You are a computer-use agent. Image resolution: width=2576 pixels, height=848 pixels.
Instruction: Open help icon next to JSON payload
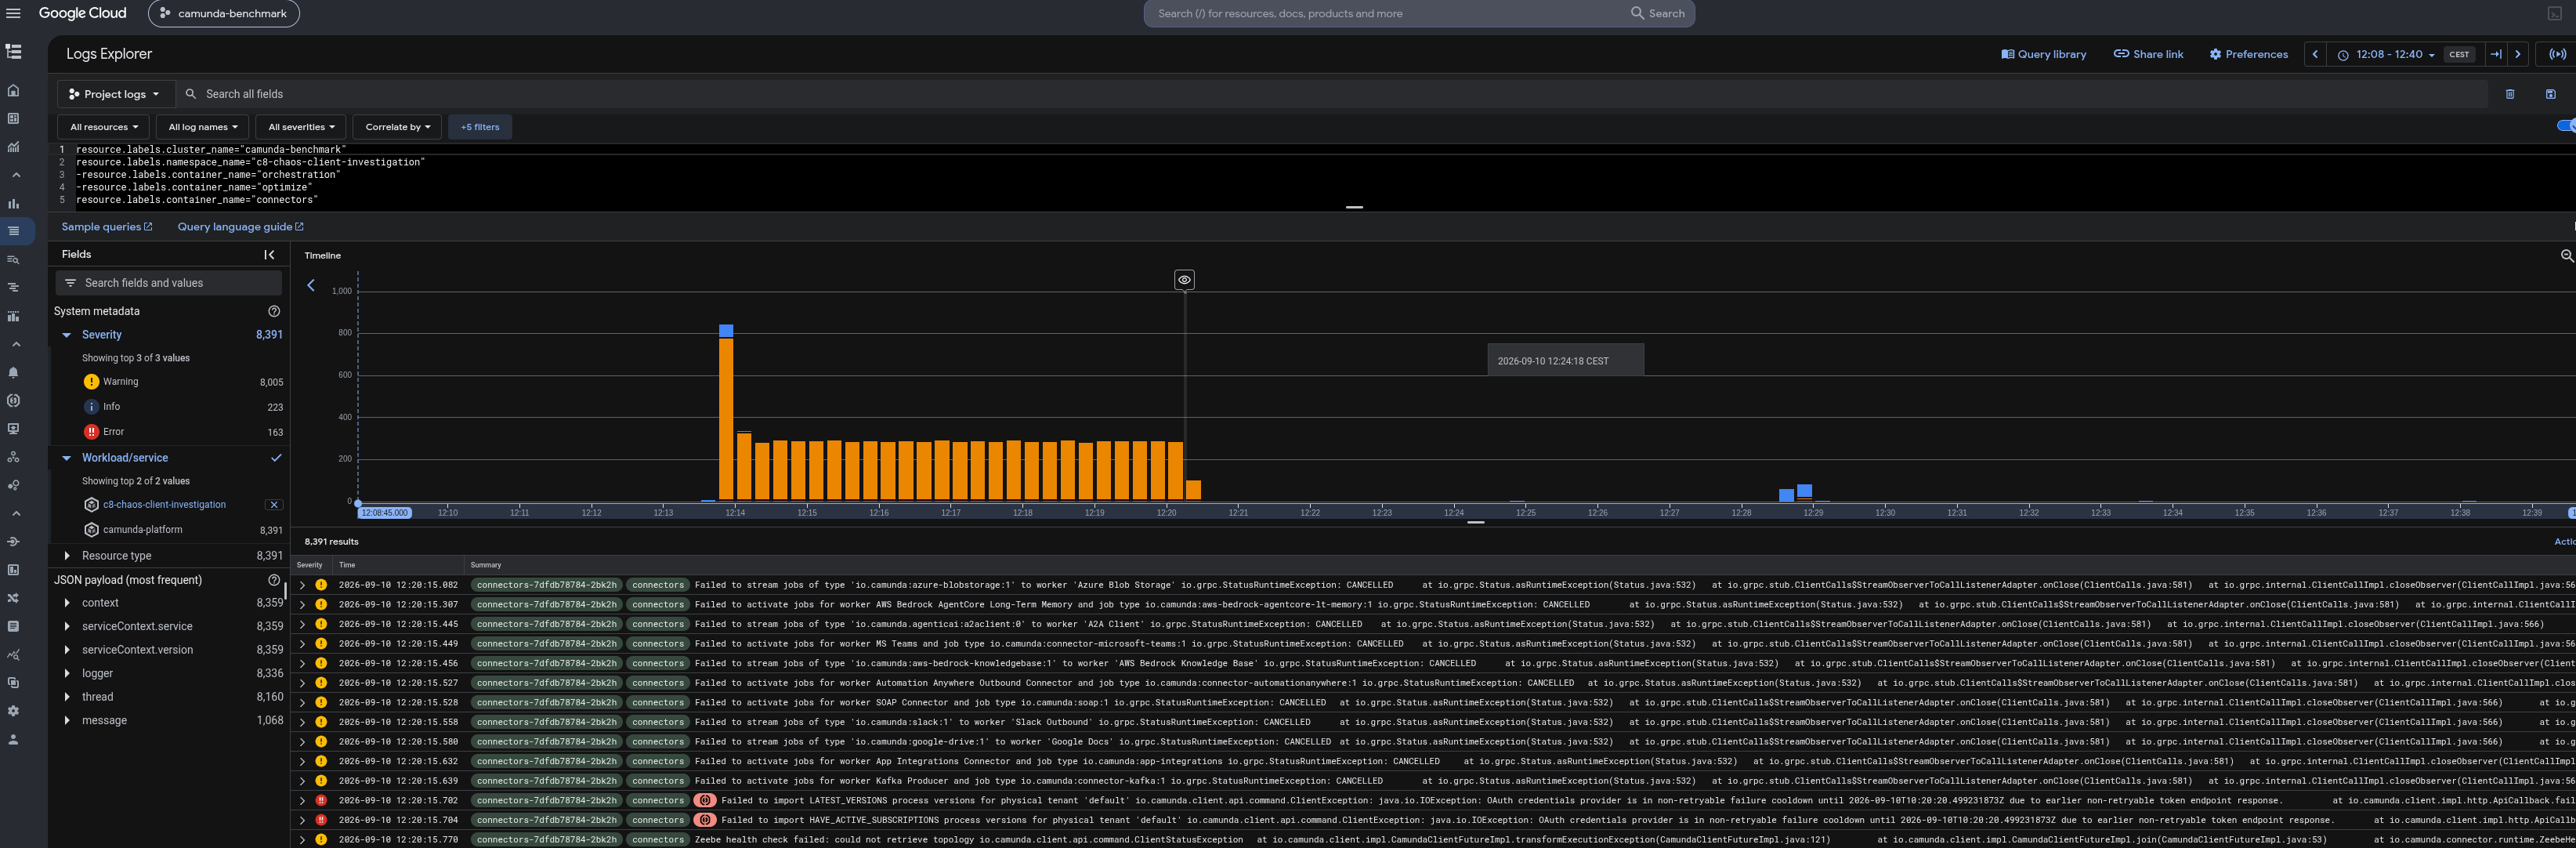click(x=274, y=580)
